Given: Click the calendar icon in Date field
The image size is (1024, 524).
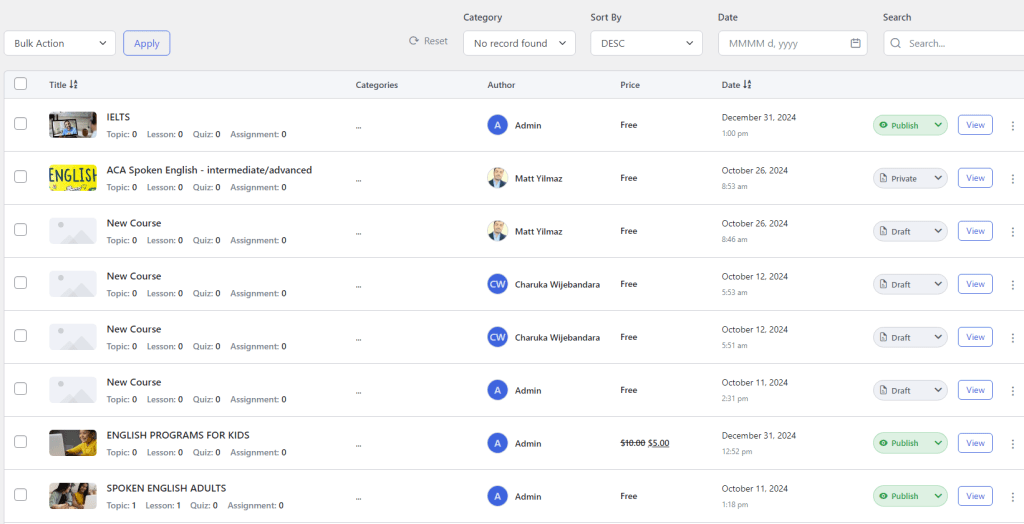Looking at the screenshot, I should 855,43.
